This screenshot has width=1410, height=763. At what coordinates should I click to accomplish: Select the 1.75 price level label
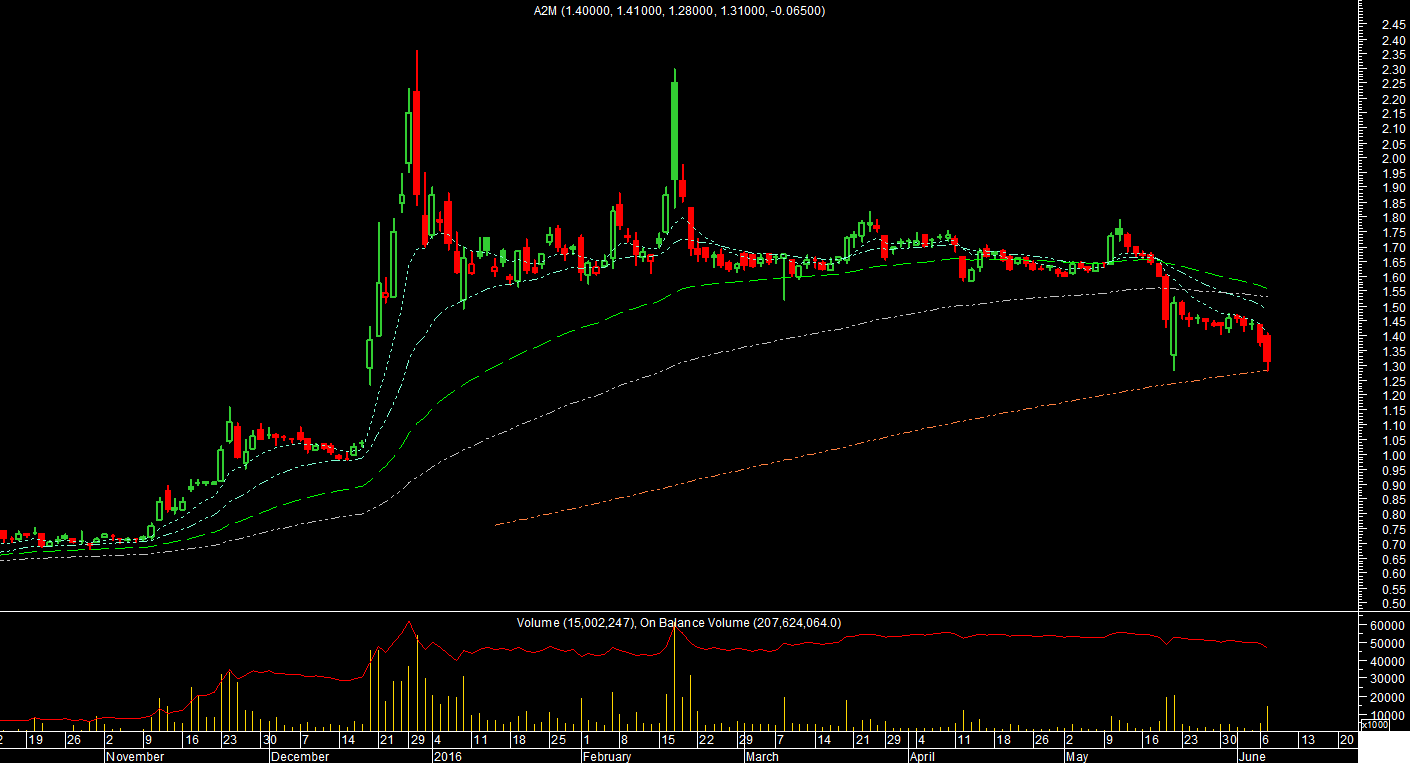pos(1392,232)
